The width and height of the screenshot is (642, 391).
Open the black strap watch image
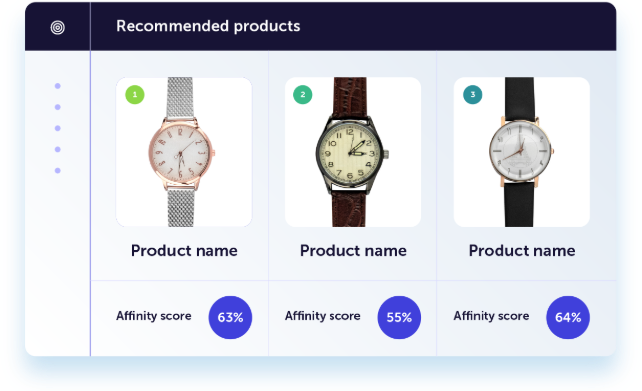522,152
